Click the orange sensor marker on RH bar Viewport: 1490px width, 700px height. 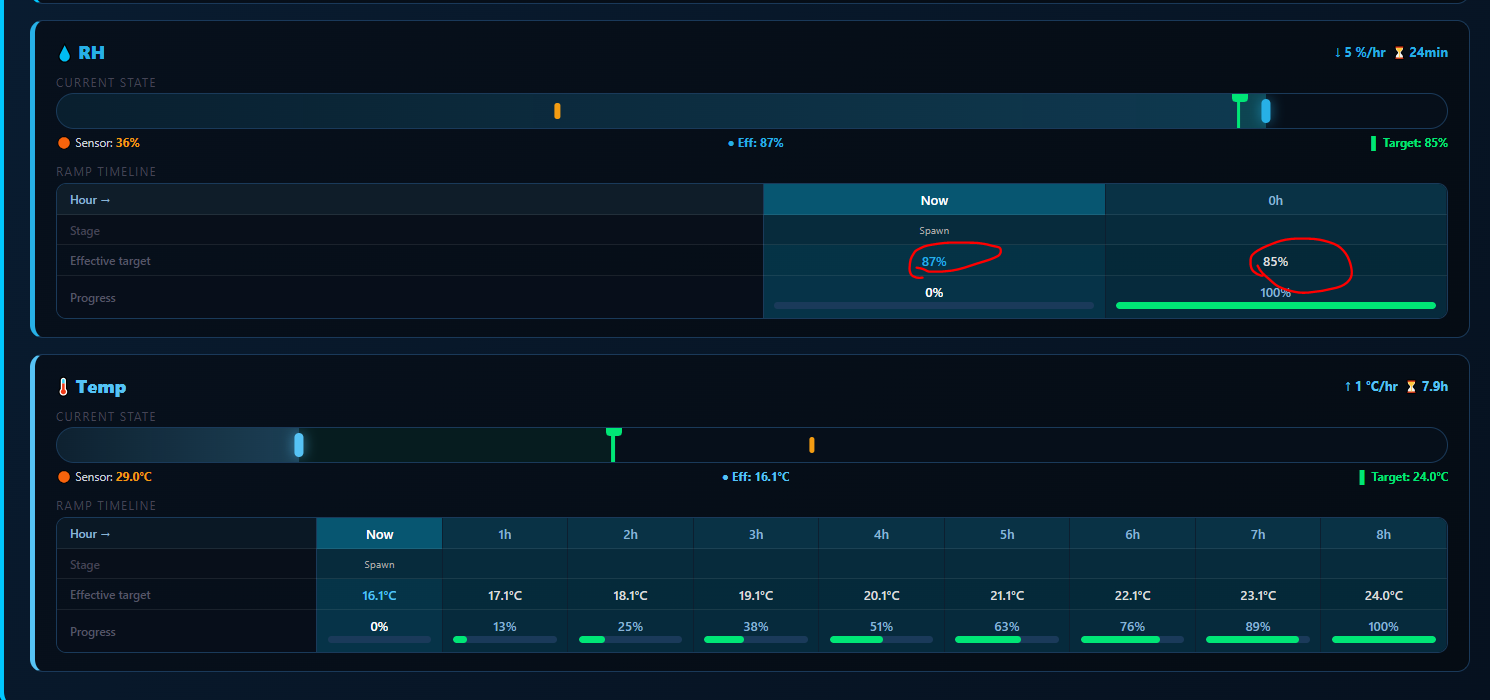[557, 111]
